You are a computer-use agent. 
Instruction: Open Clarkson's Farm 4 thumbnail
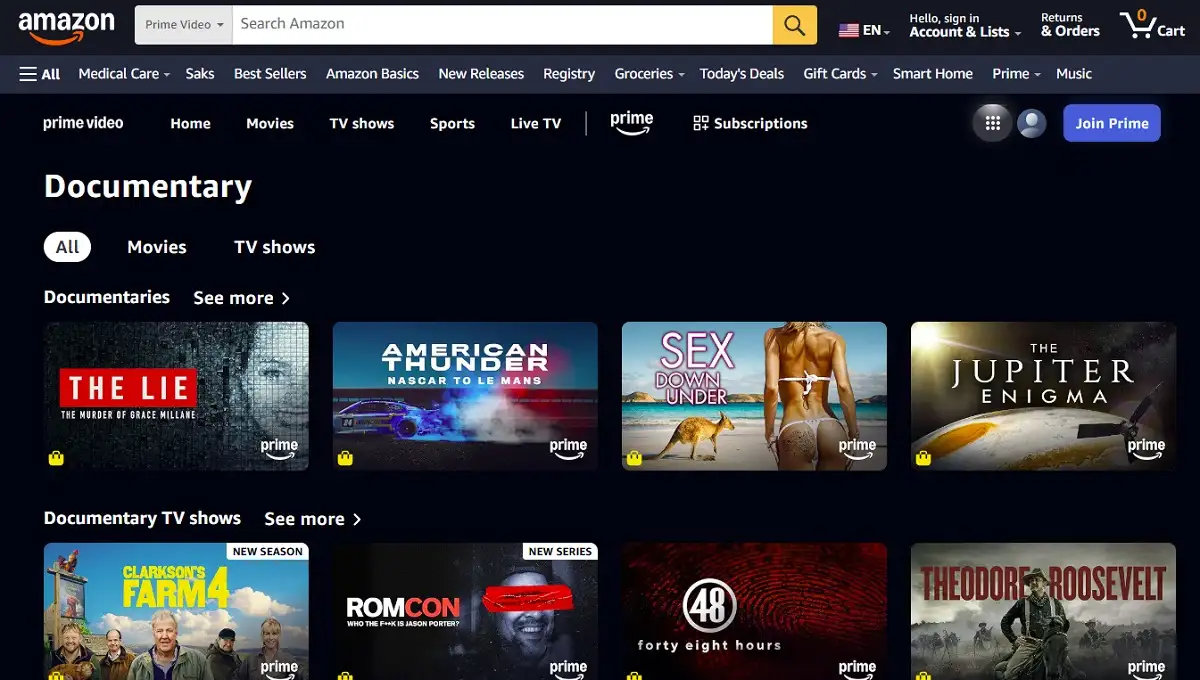coord(176,611)
